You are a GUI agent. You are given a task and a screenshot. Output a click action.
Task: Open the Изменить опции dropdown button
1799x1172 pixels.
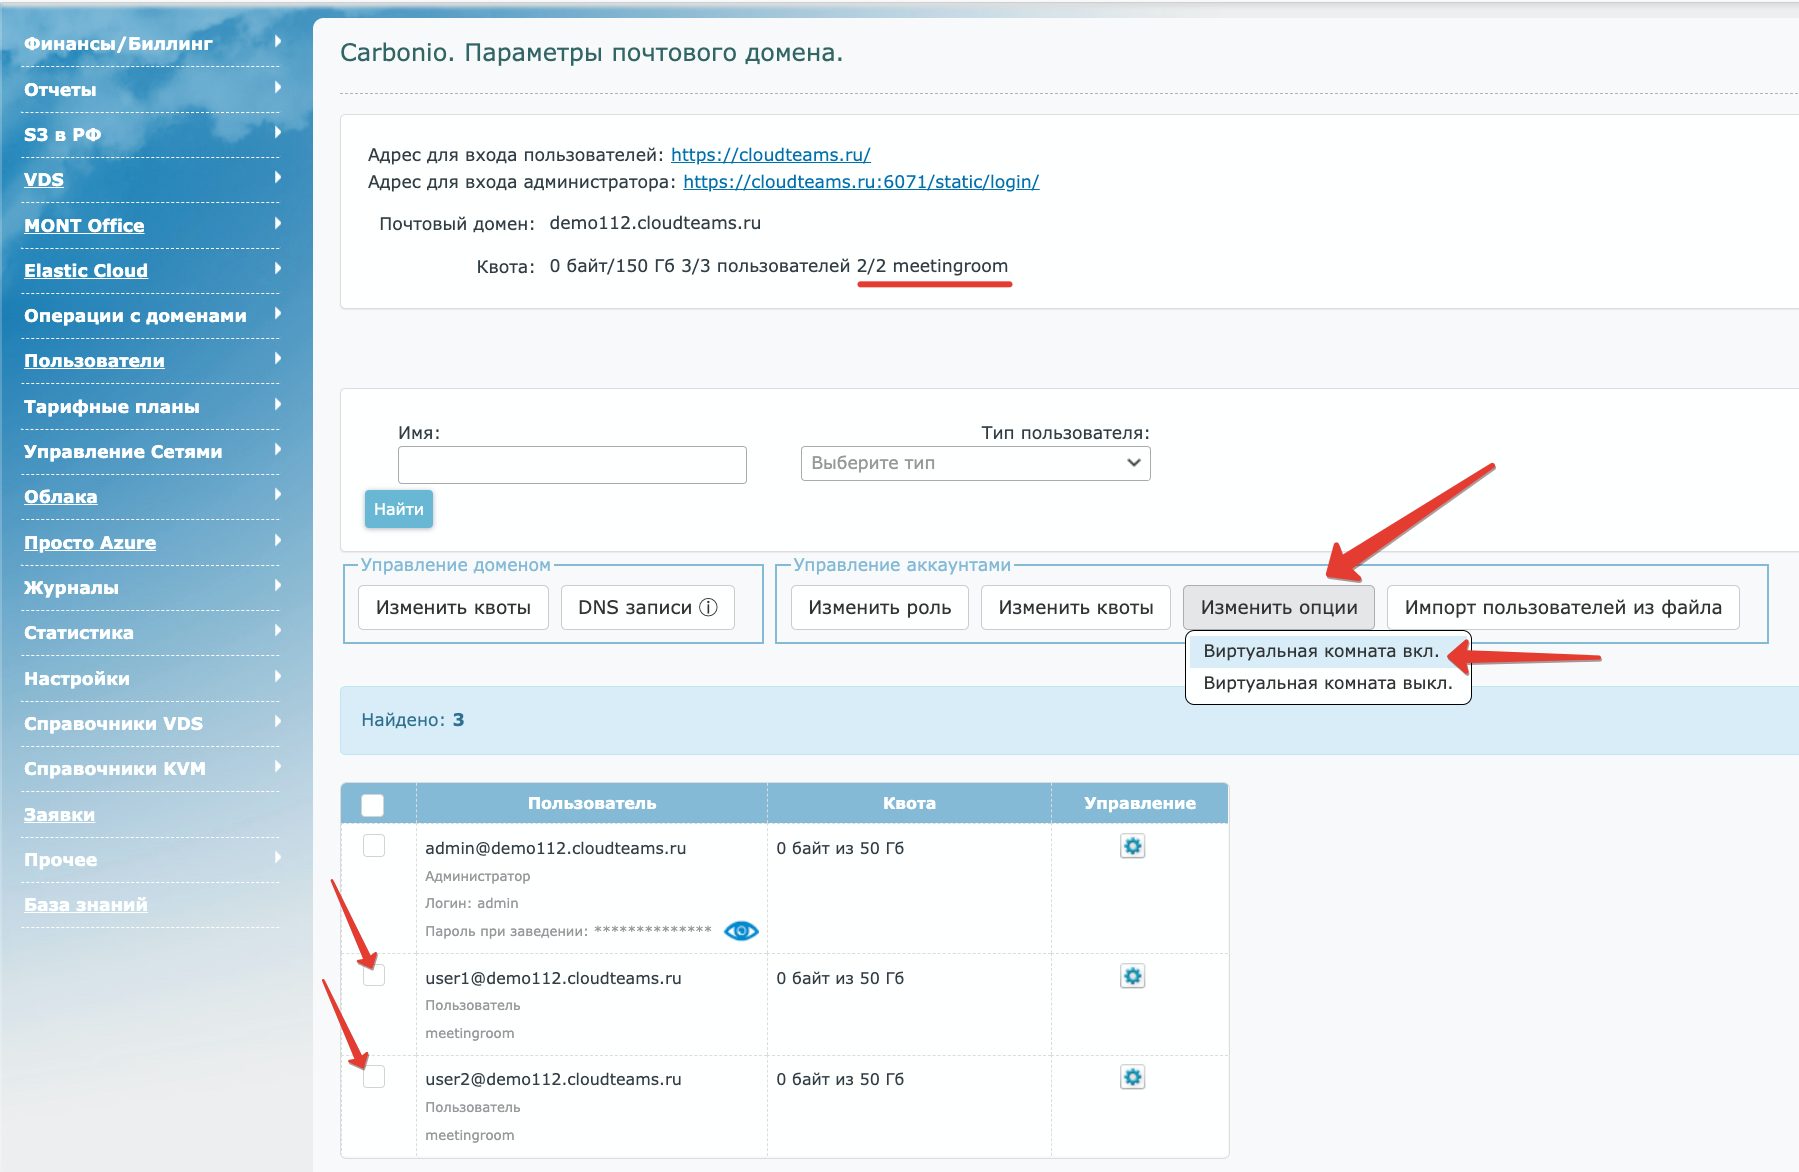point(1278,608)
